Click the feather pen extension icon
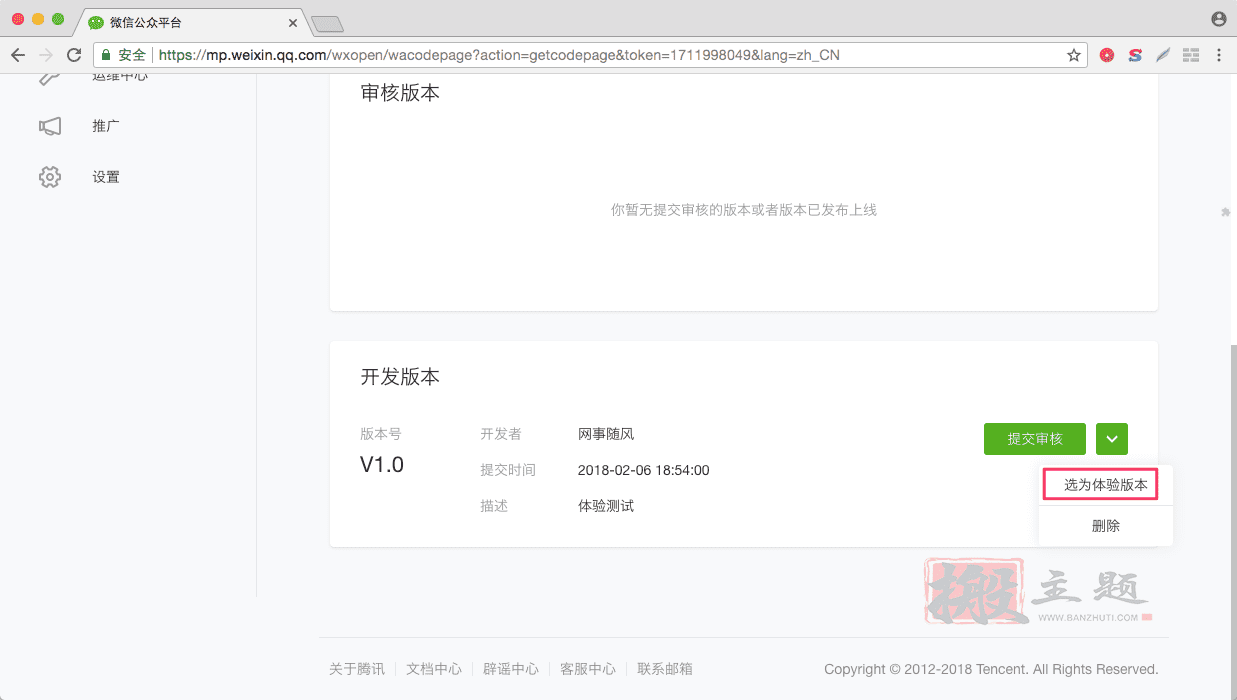This screenshot has height=700, width=1237. (x=1162, y=55)
